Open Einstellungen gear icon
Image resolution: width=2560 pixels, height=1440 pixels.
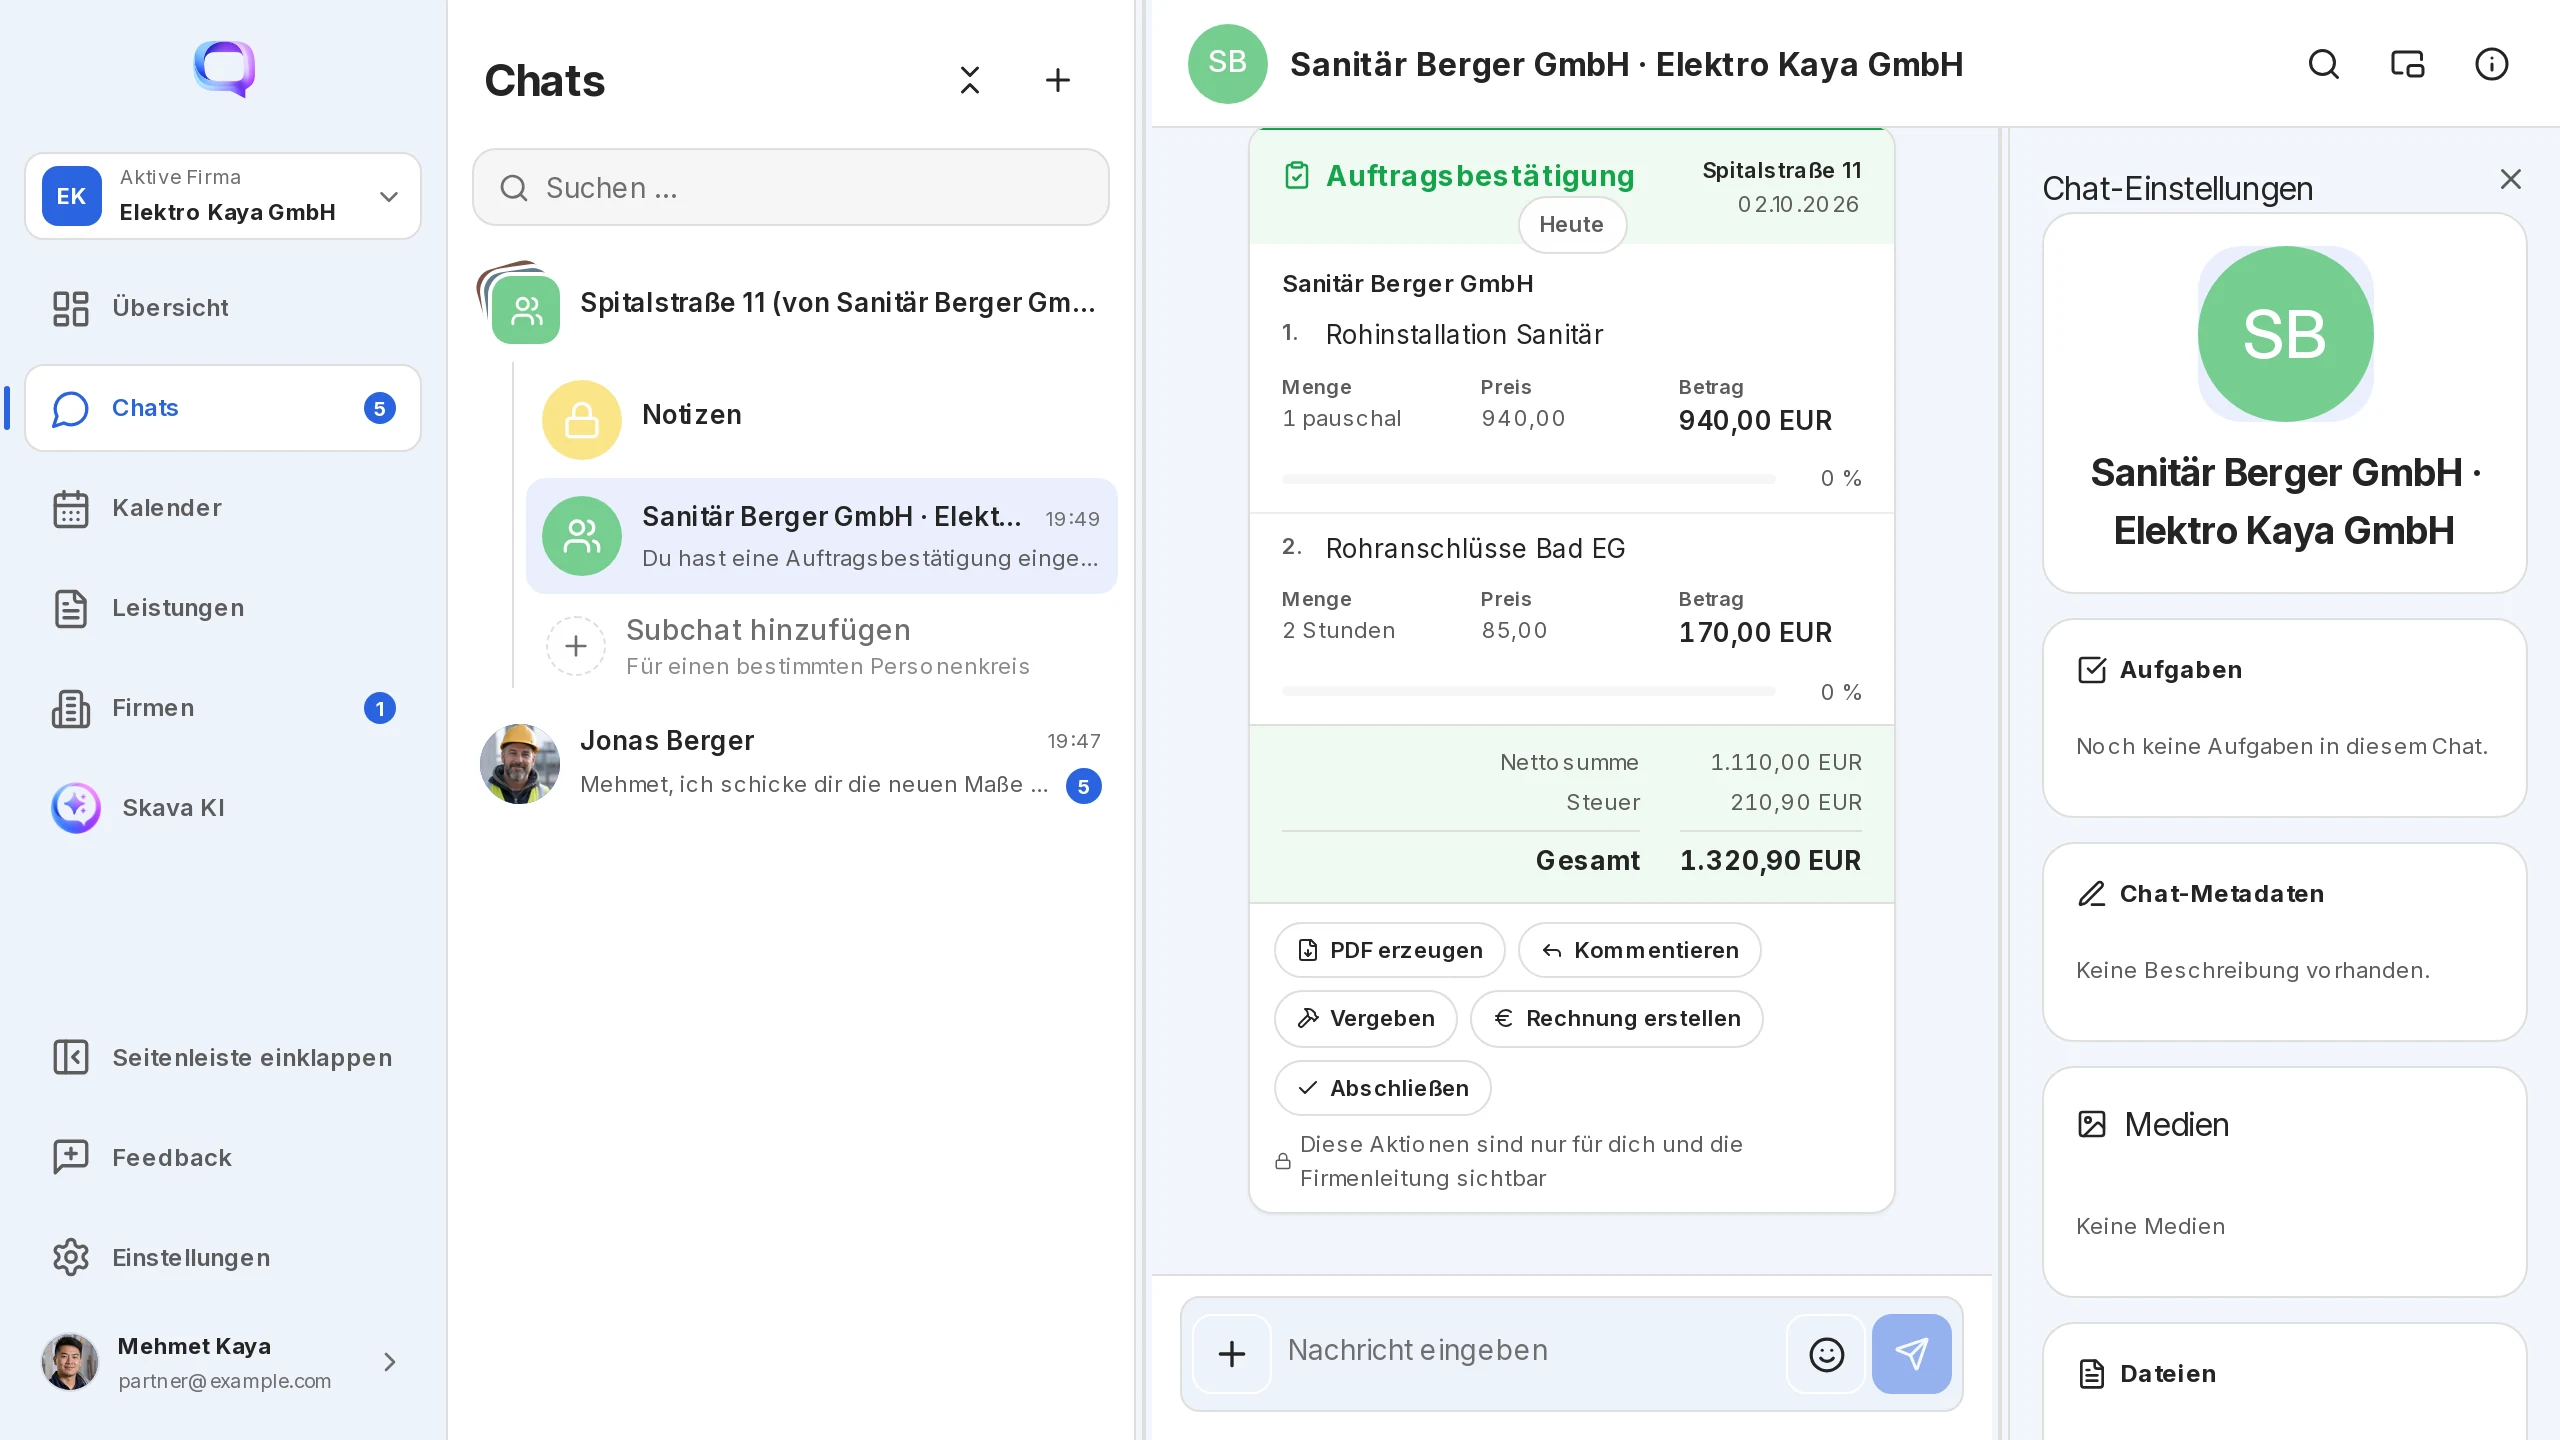(71, 1257)
